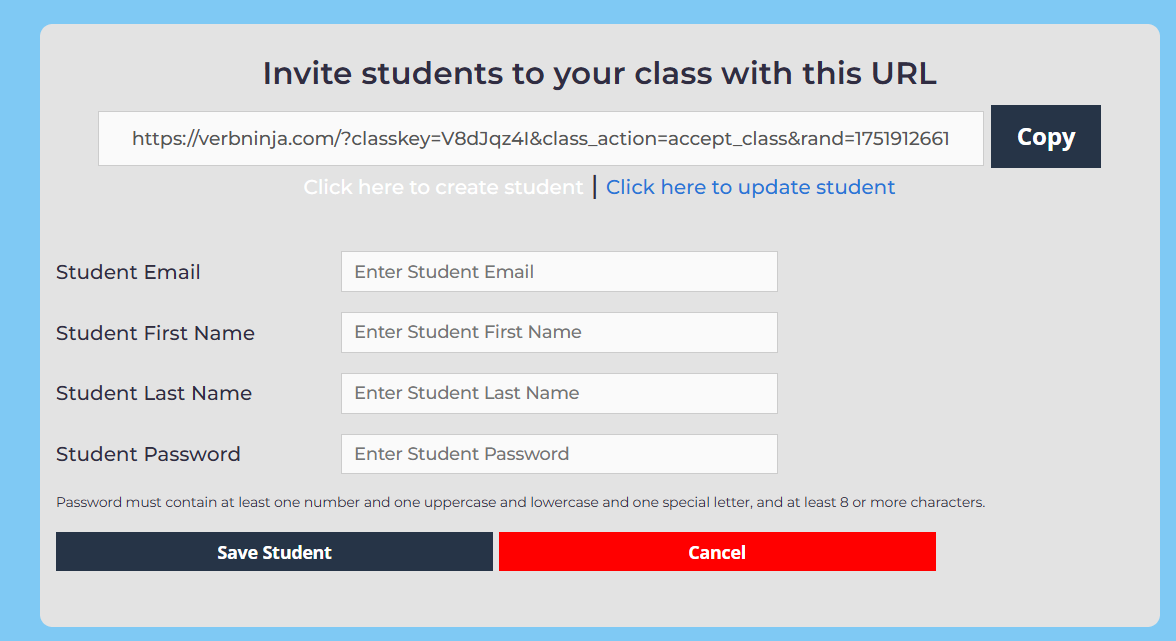1176x641 pixels.
Task: Click the Copy button beside the URL
Action: coord(1045,137)
